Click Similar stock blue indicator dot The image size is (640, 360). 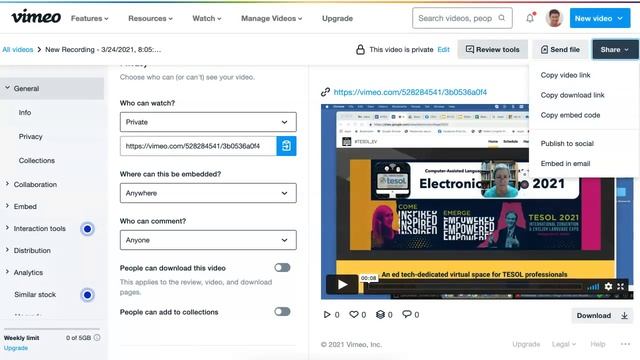87,295
